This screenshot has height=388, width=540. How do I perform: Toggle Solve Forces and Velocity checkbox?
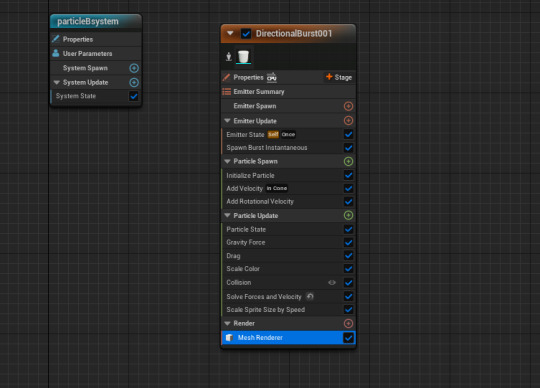[x=348, y=296]
